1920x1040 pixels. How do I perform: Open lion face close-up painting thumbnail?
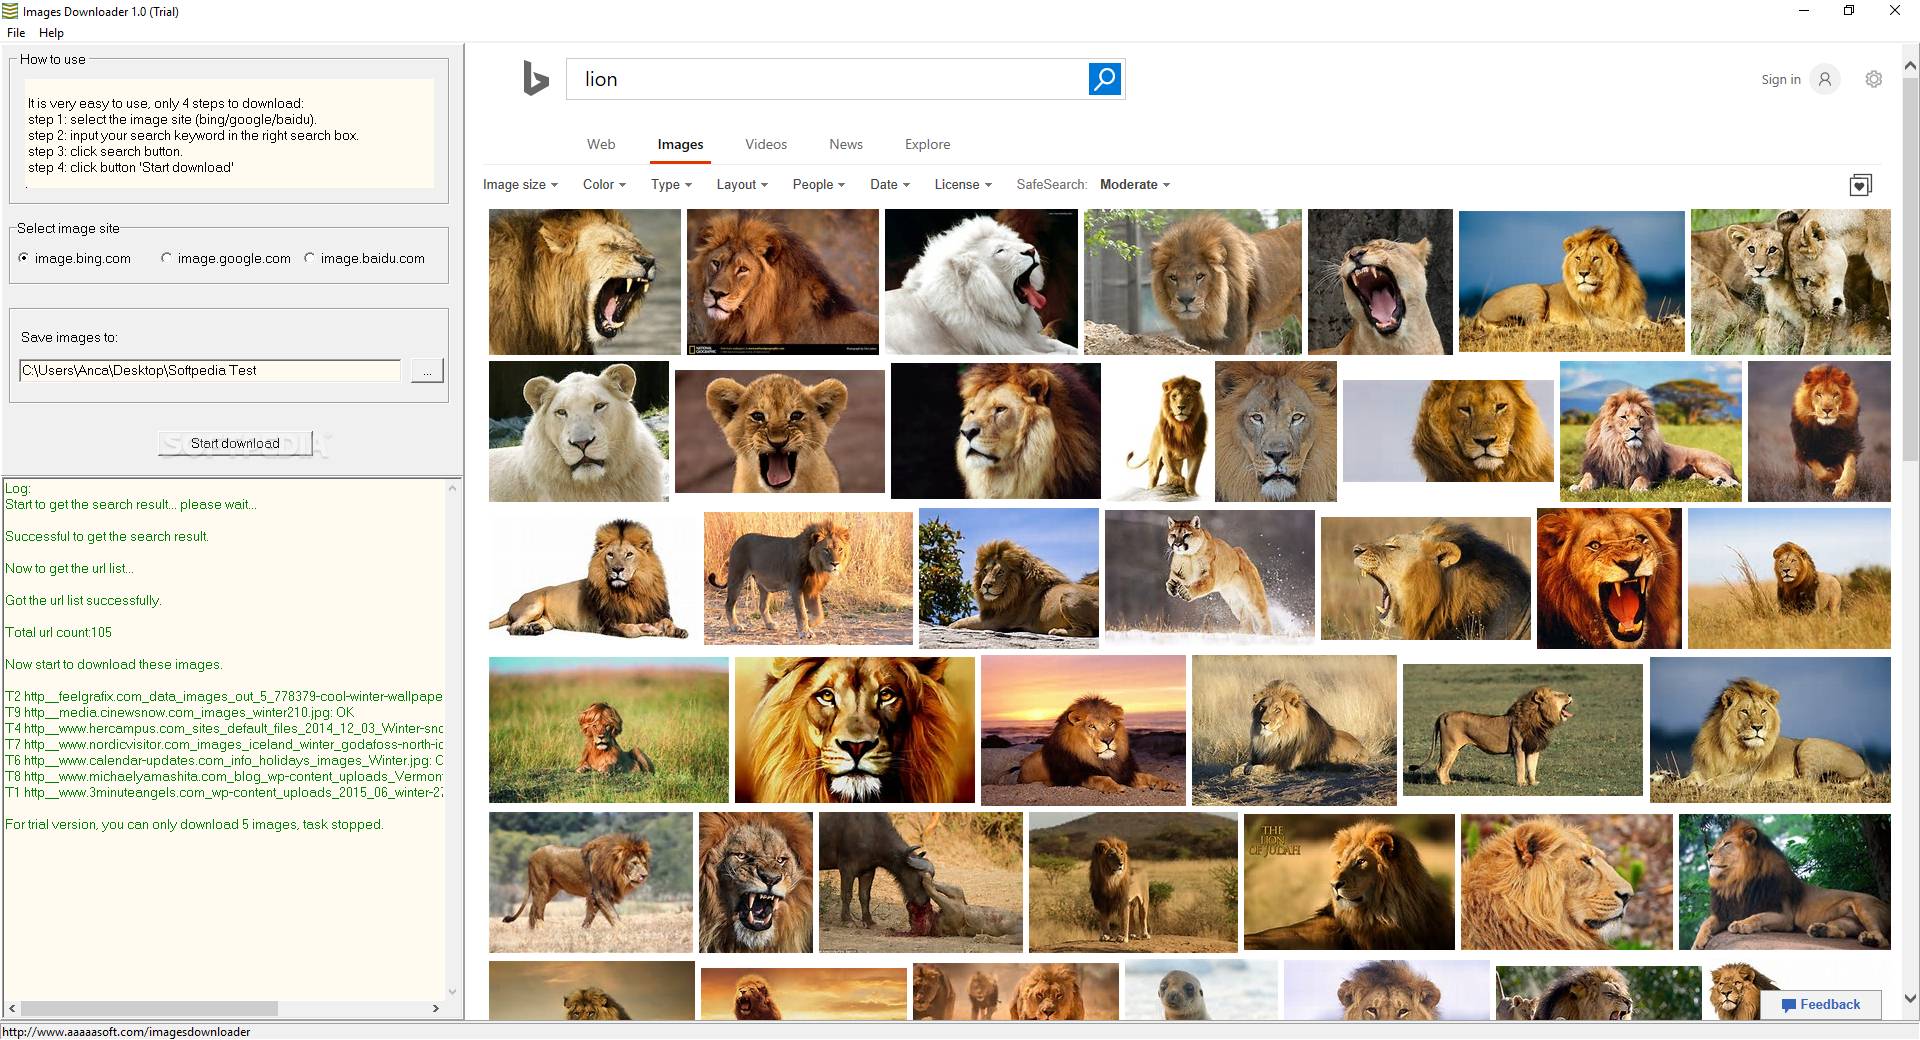coord(854,730)
